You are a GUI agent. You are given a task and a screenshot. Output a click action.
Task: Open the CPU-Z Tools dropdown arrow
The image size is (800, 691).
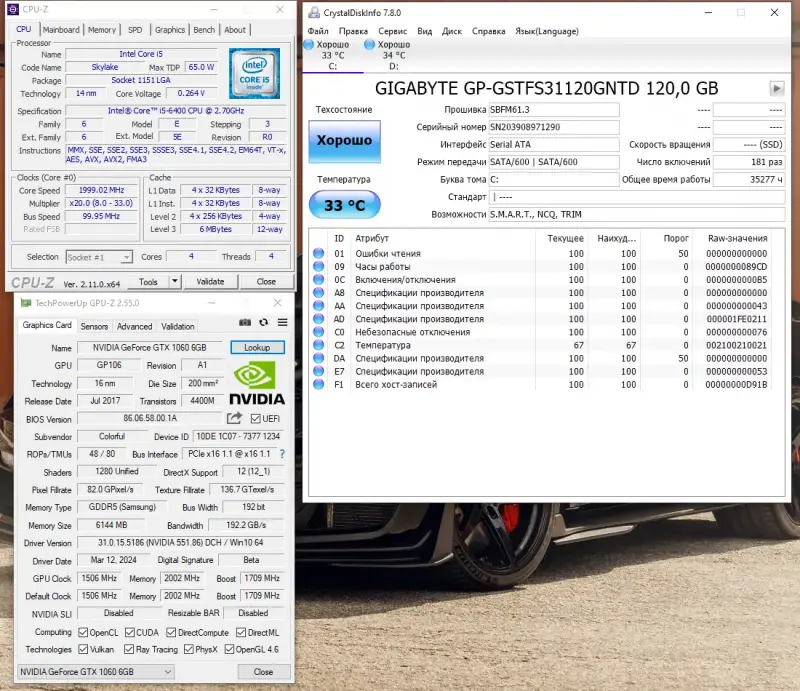point(175,281)
